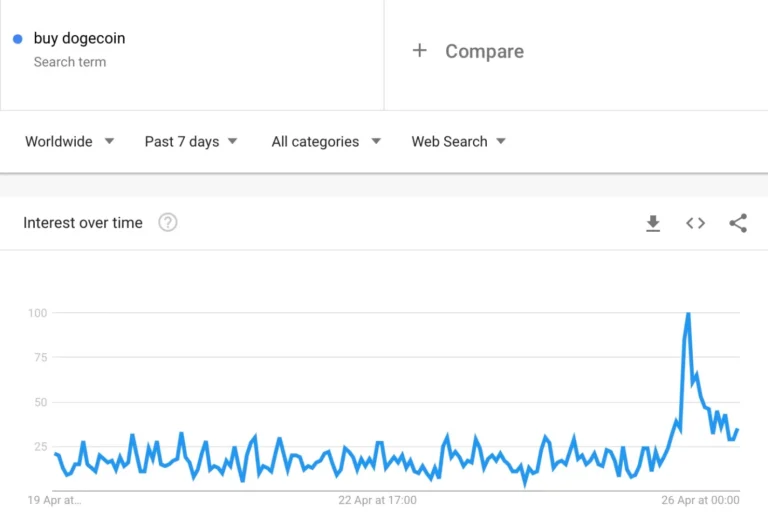This screenshot has height=531, width=768.
Task: Click the 50 value on y-axis
Action: tap(40, 402)
